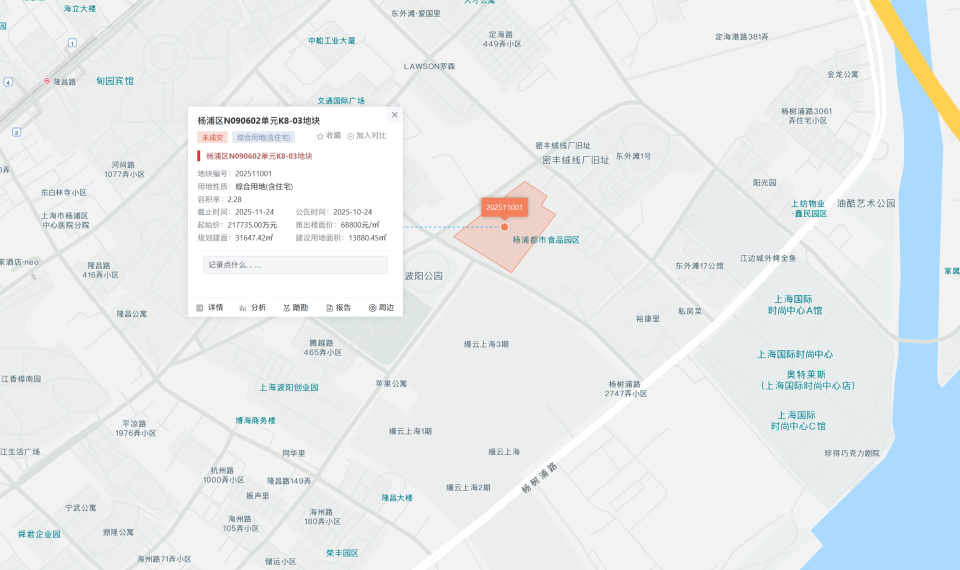This screenshot has width=960, height=570.
Task: Click the 波阳公园 map label
Action: [424, 276]
